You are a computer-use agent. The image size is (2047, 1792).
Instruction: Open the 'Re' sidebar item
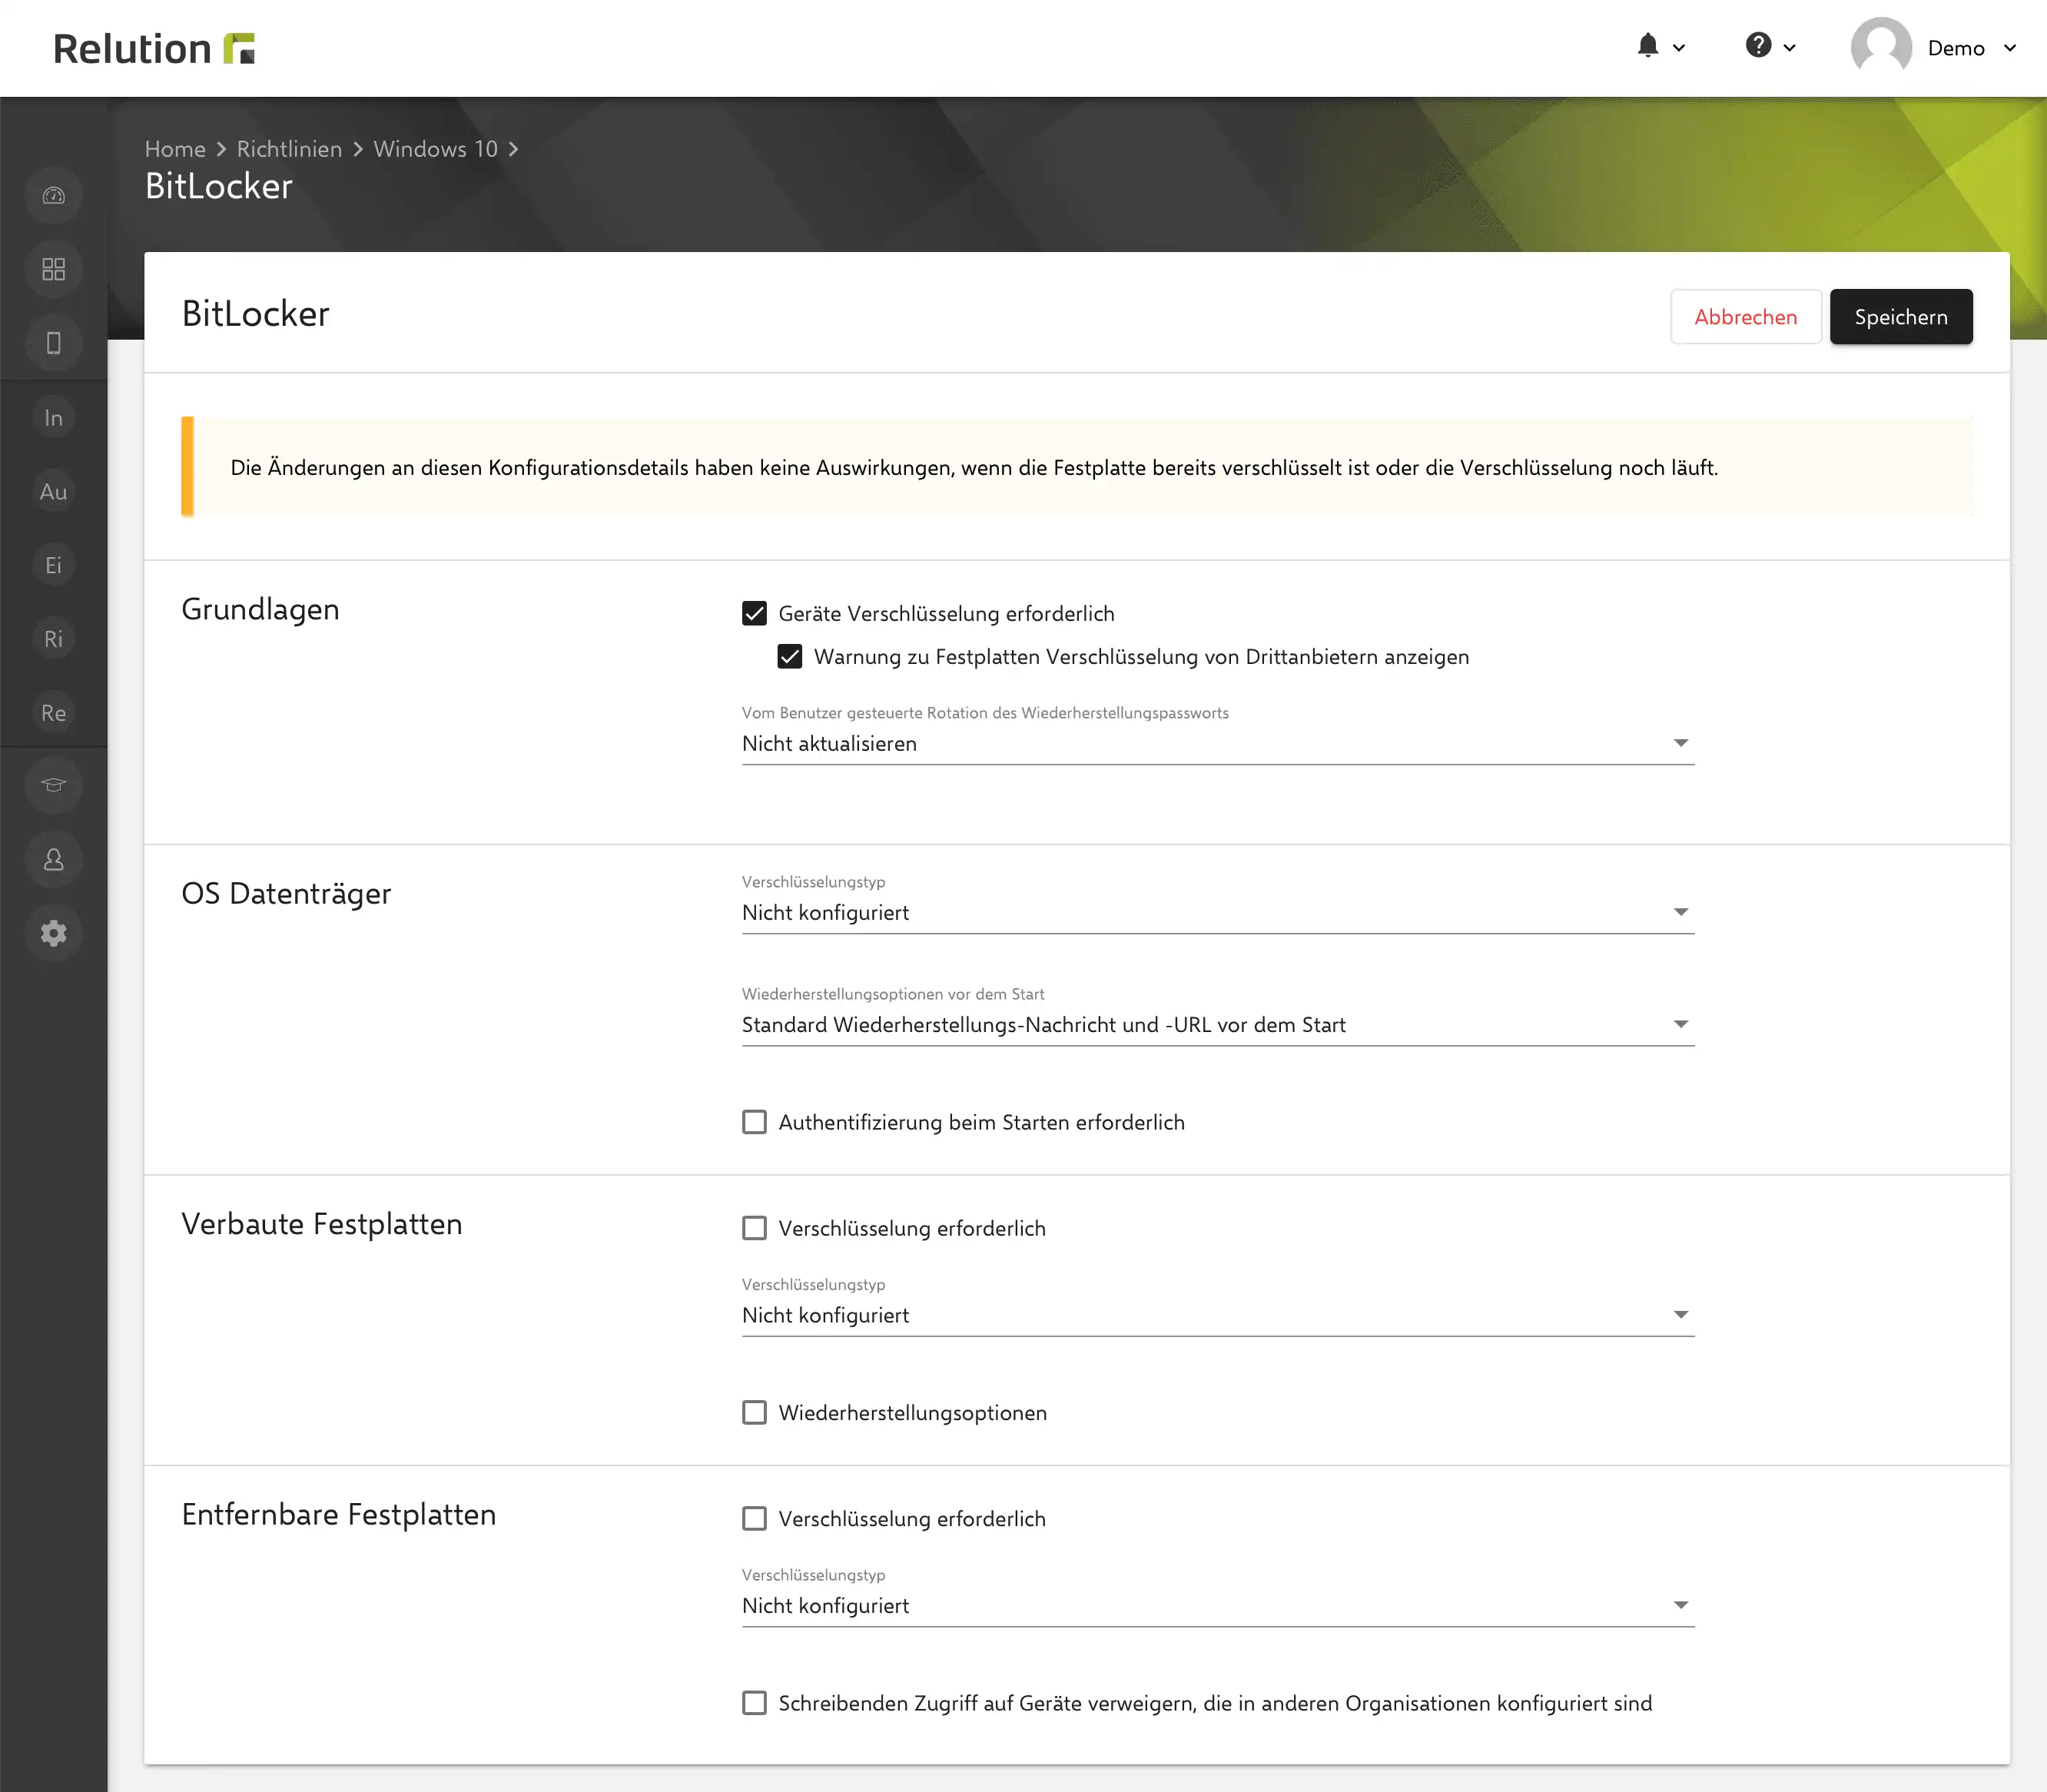coord(54,713)
